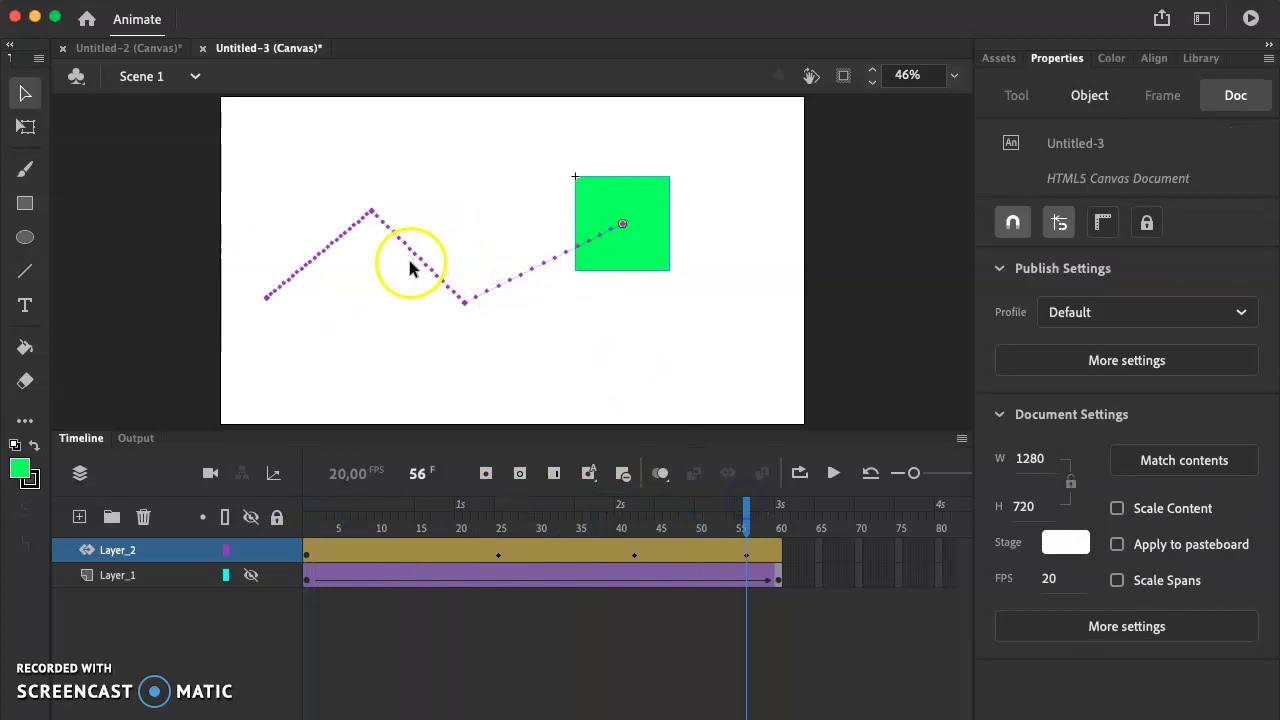Screen dimensions: 1280x720
Task: Create a new layer folder
Action: point(111,517)
